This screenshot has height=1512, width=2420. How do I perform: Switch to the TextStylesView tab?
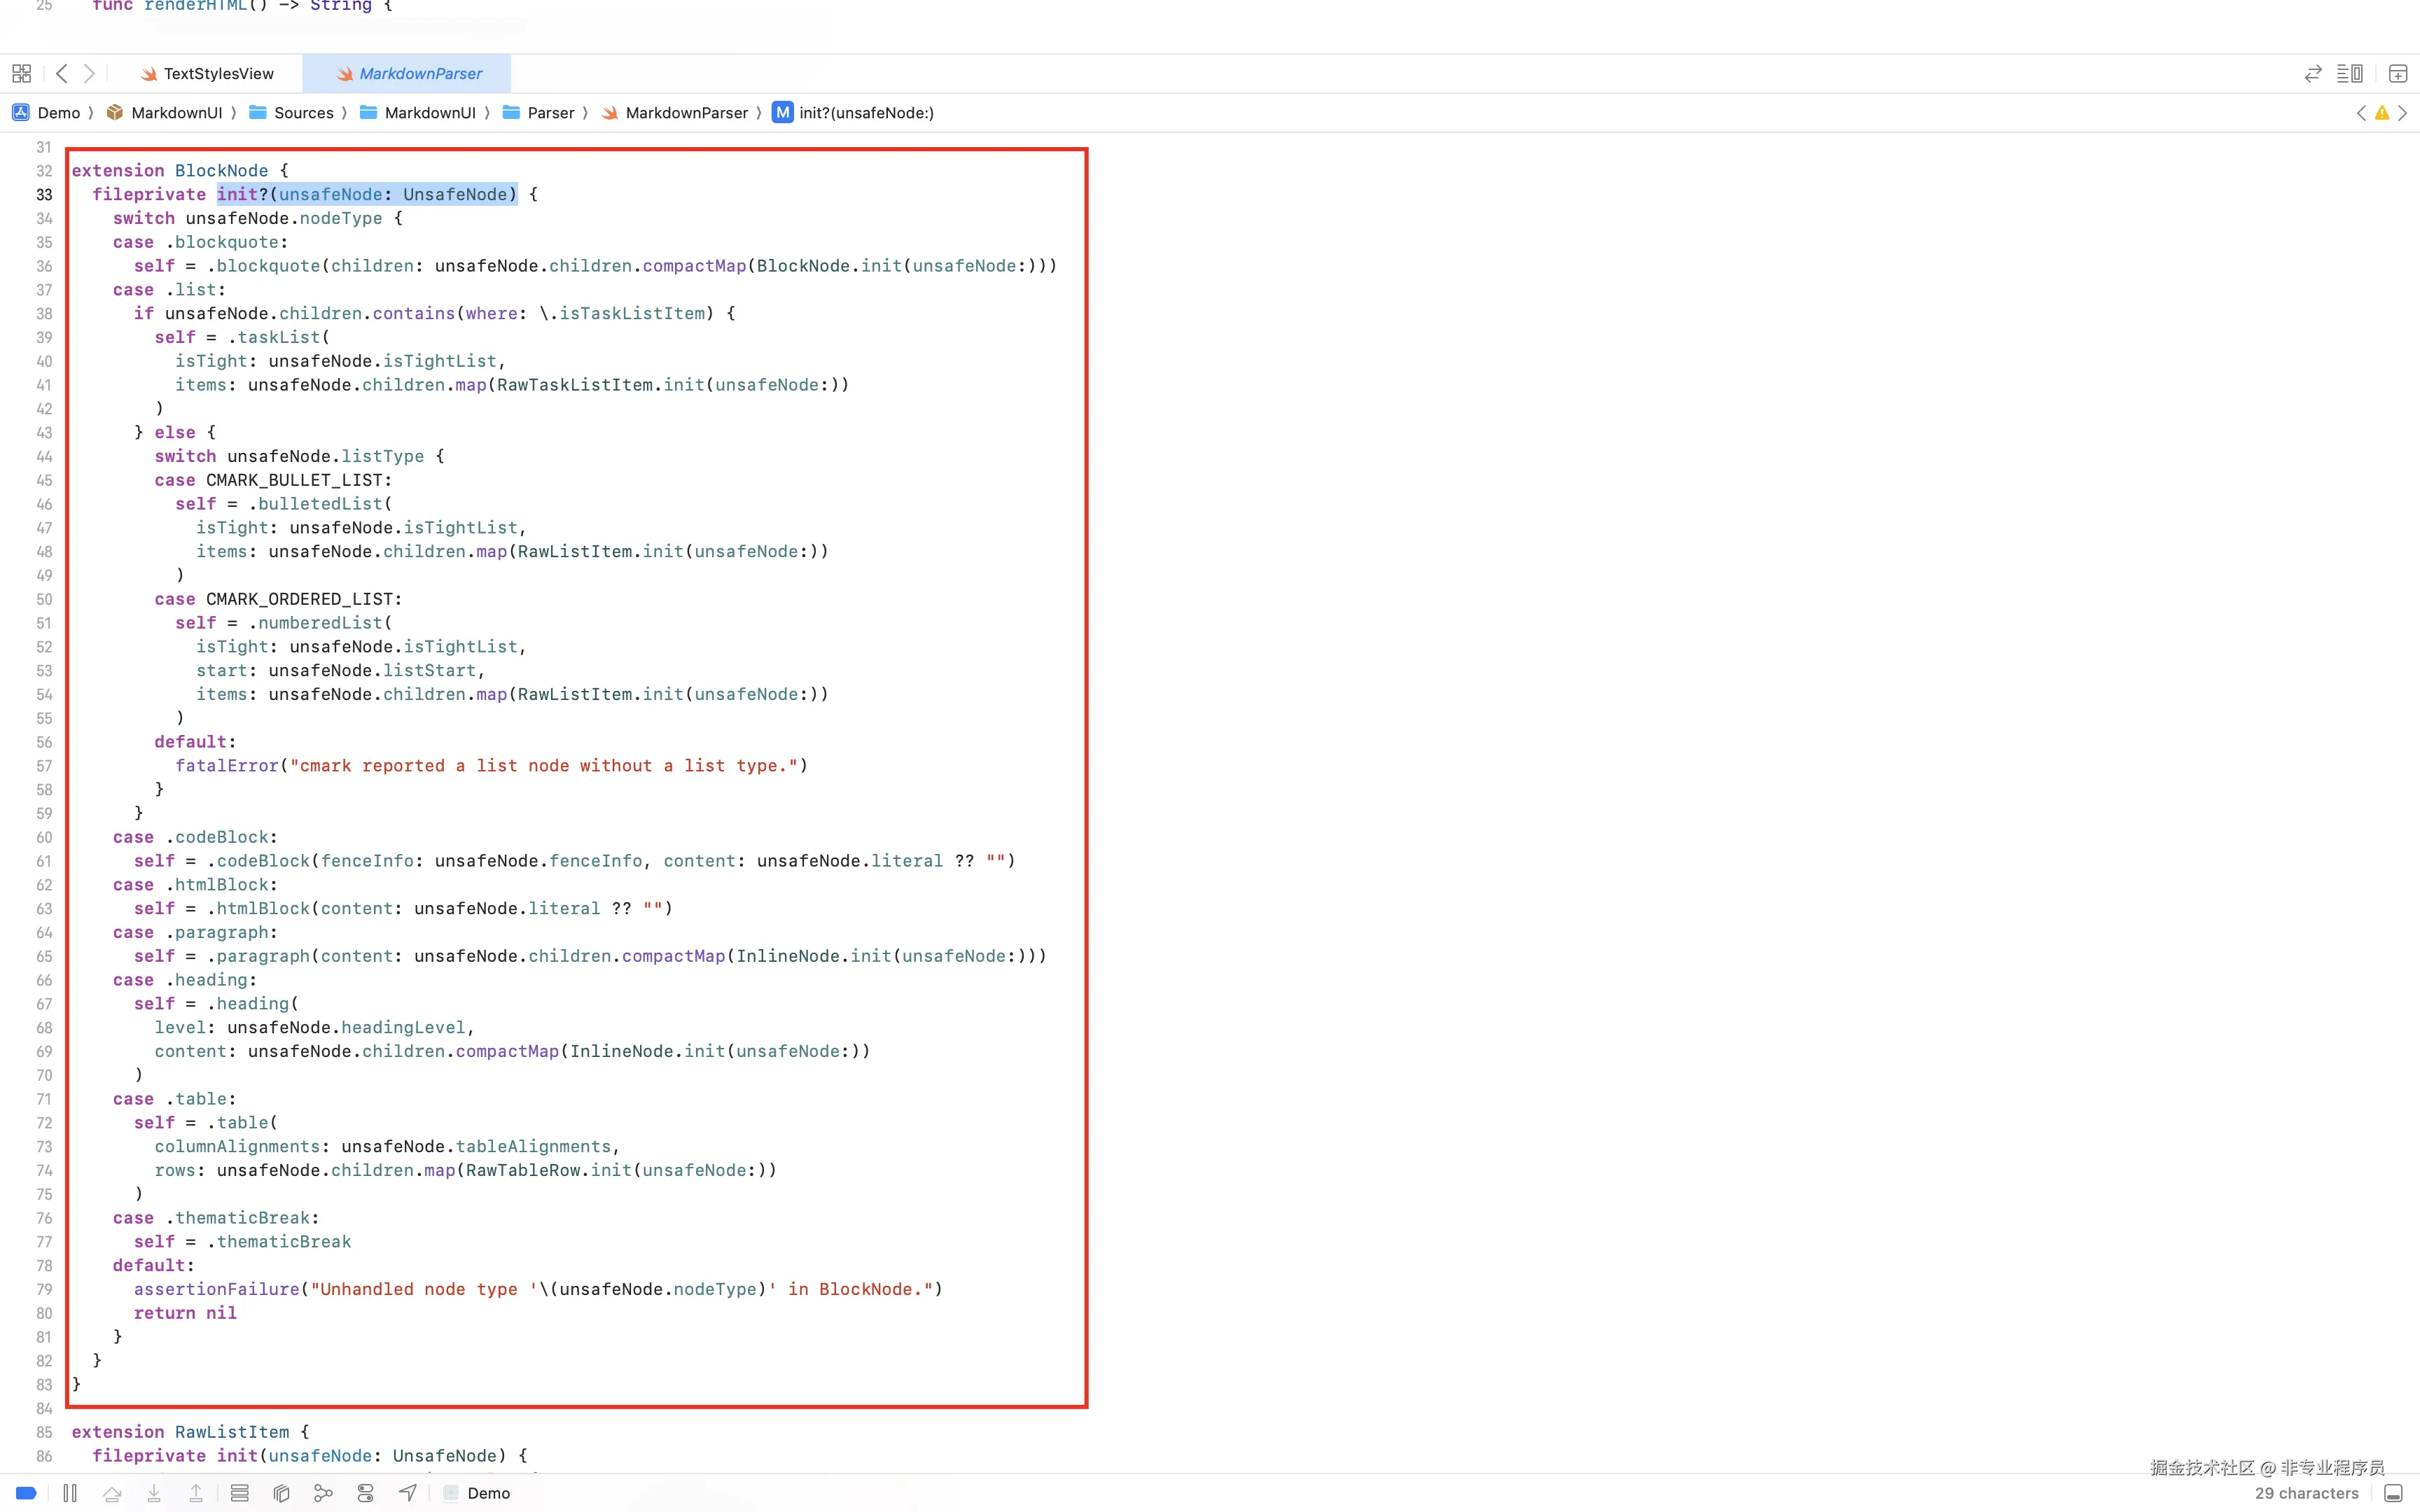(x=217, y=73)
